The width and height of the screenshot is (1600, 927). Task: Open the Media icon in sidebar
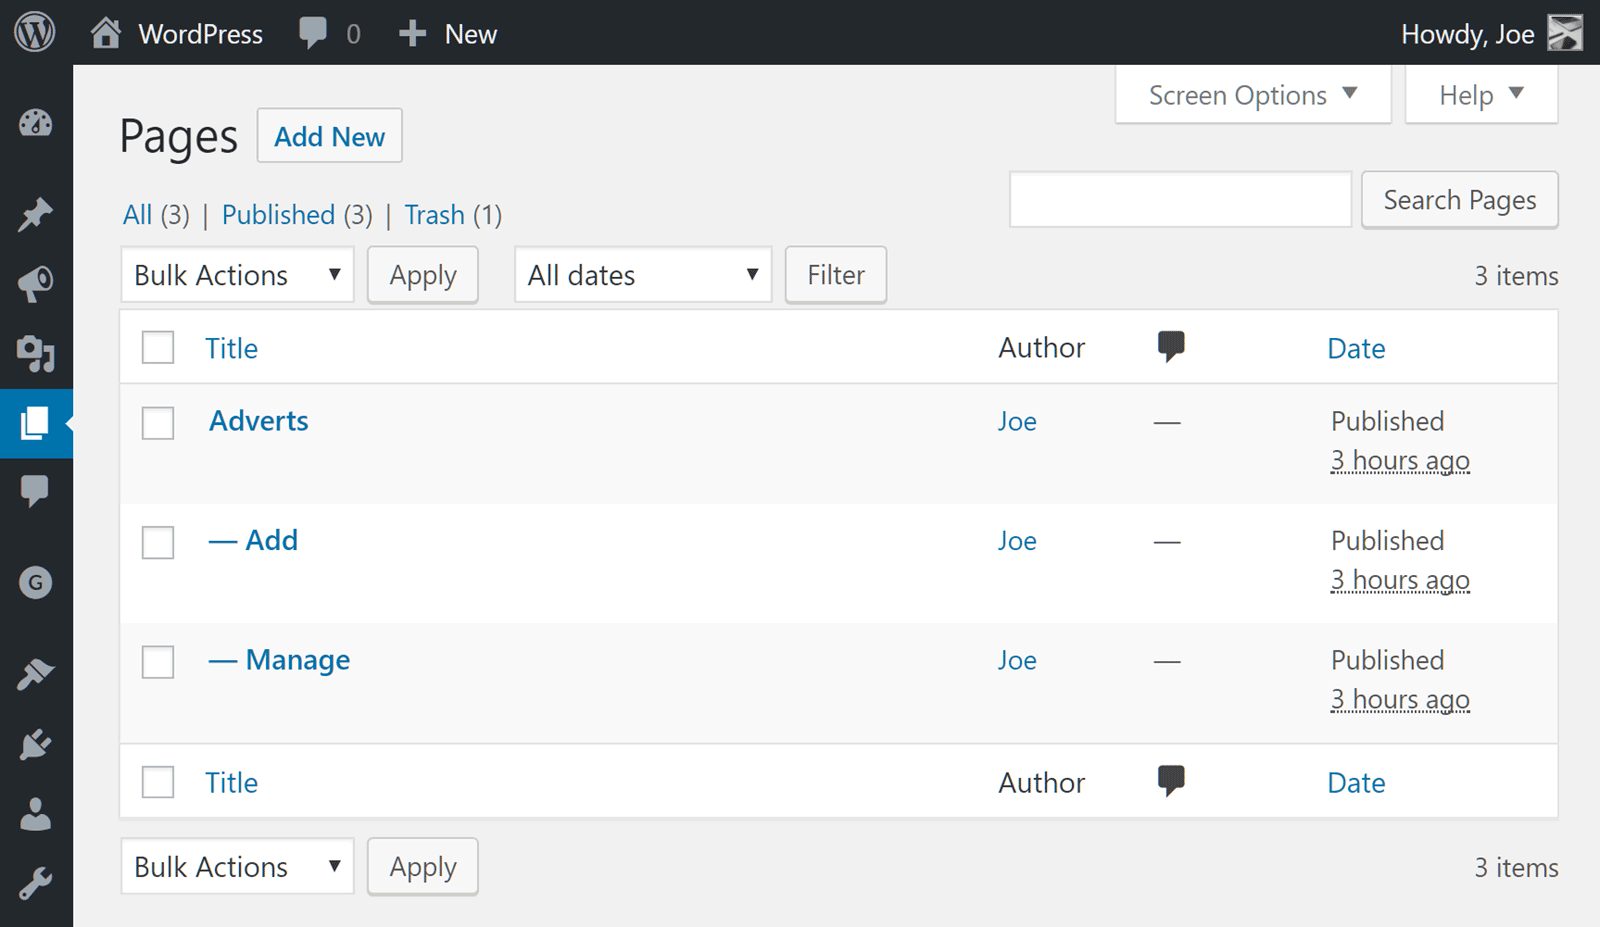tap(36, 354)
